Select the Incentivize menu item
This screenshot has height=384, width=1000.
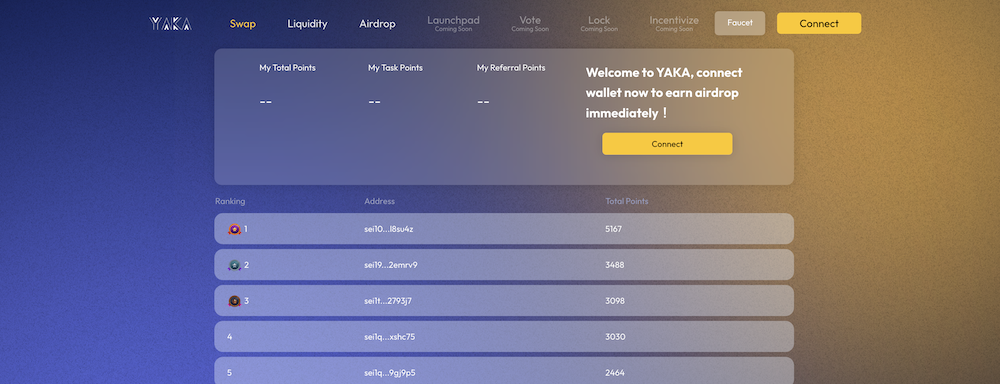(674, 24)
